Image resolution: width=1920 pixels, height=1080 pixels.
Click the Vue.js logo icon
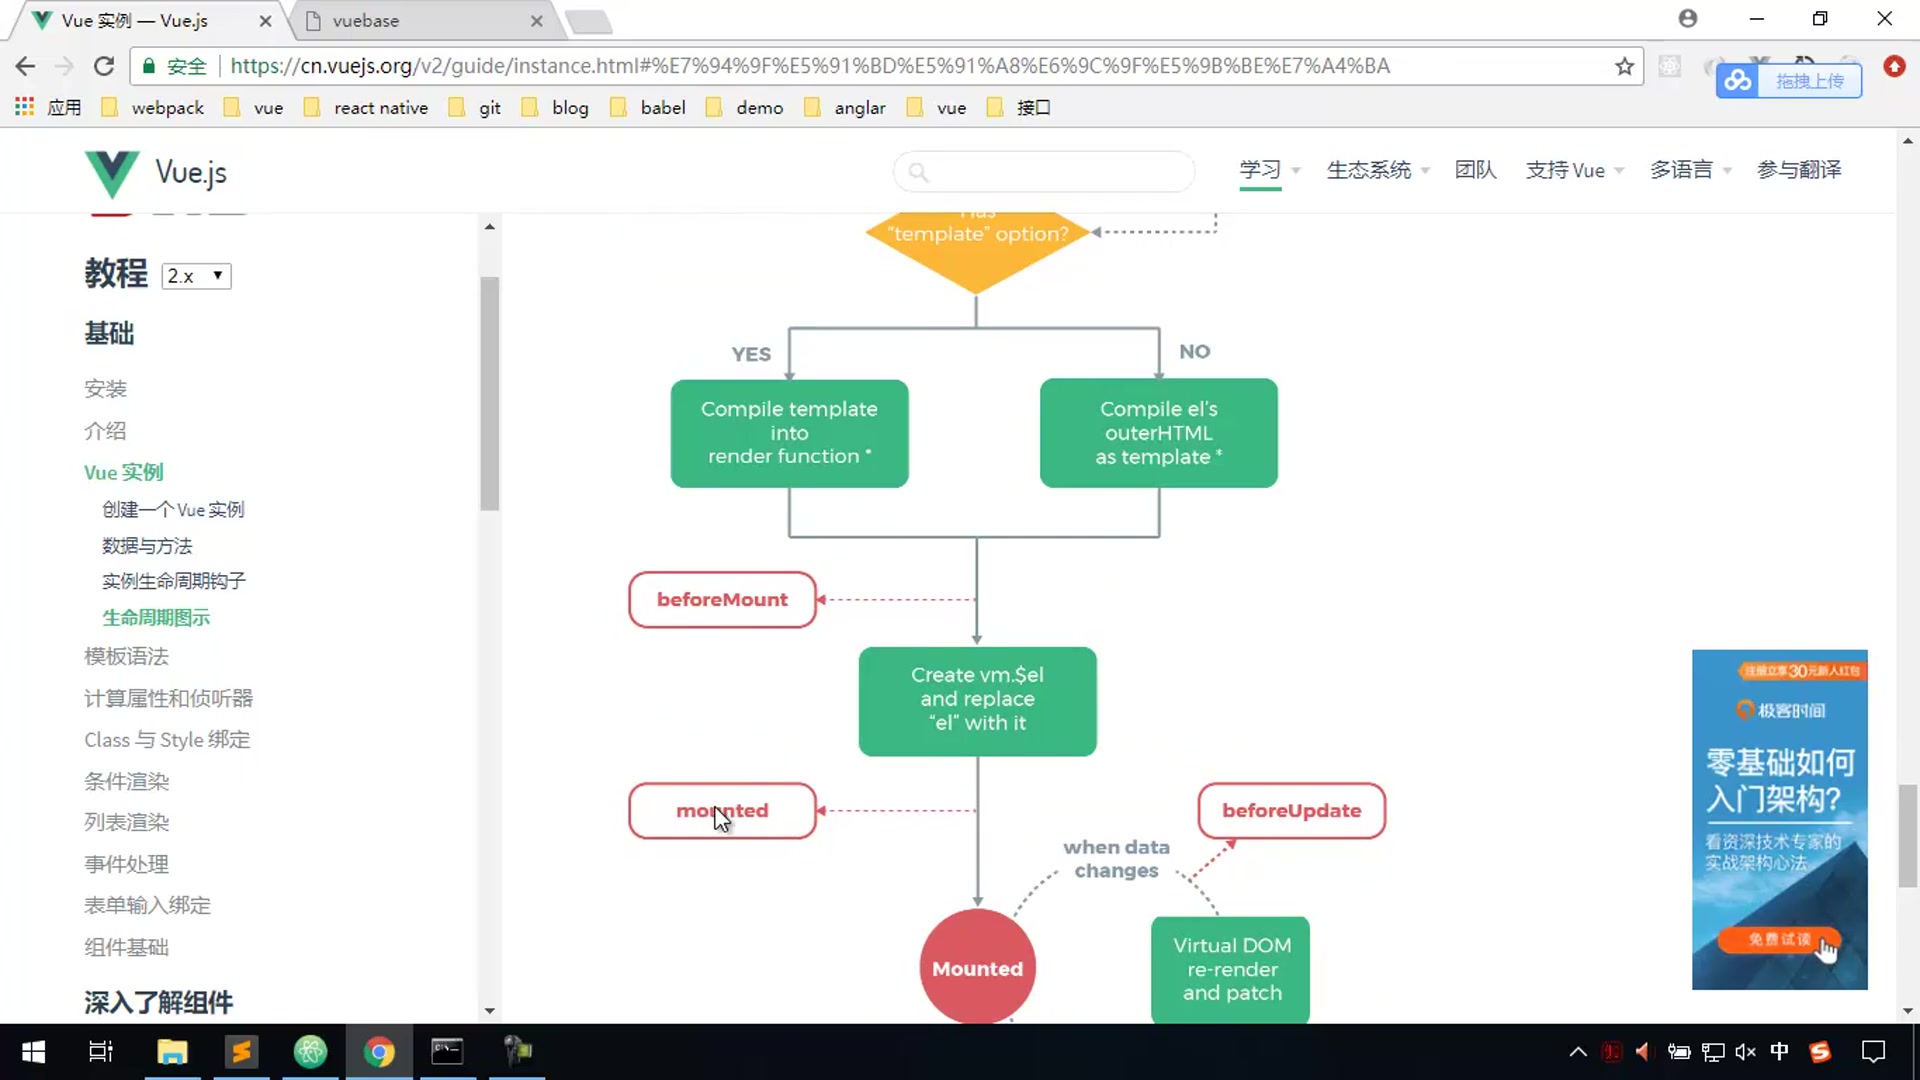tap(111, 174)
